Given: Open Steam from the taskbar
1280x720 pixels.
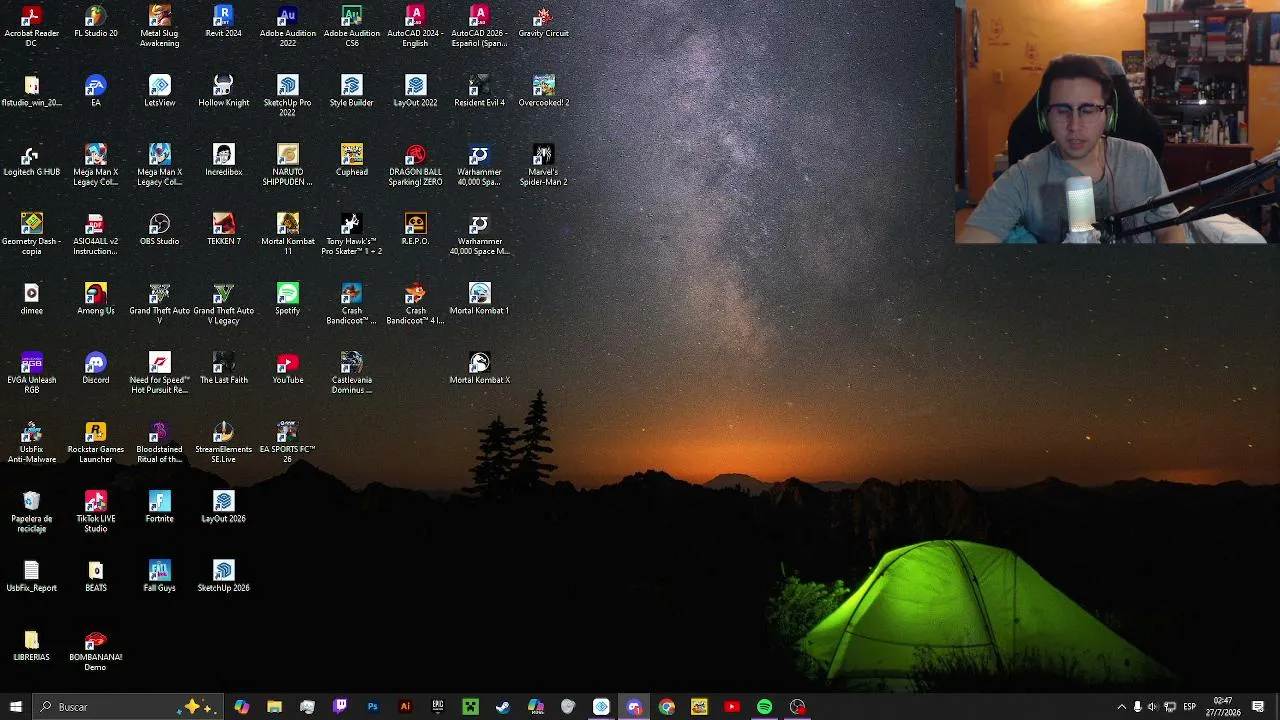Looking at the screenshot, I should coord(503,707).
